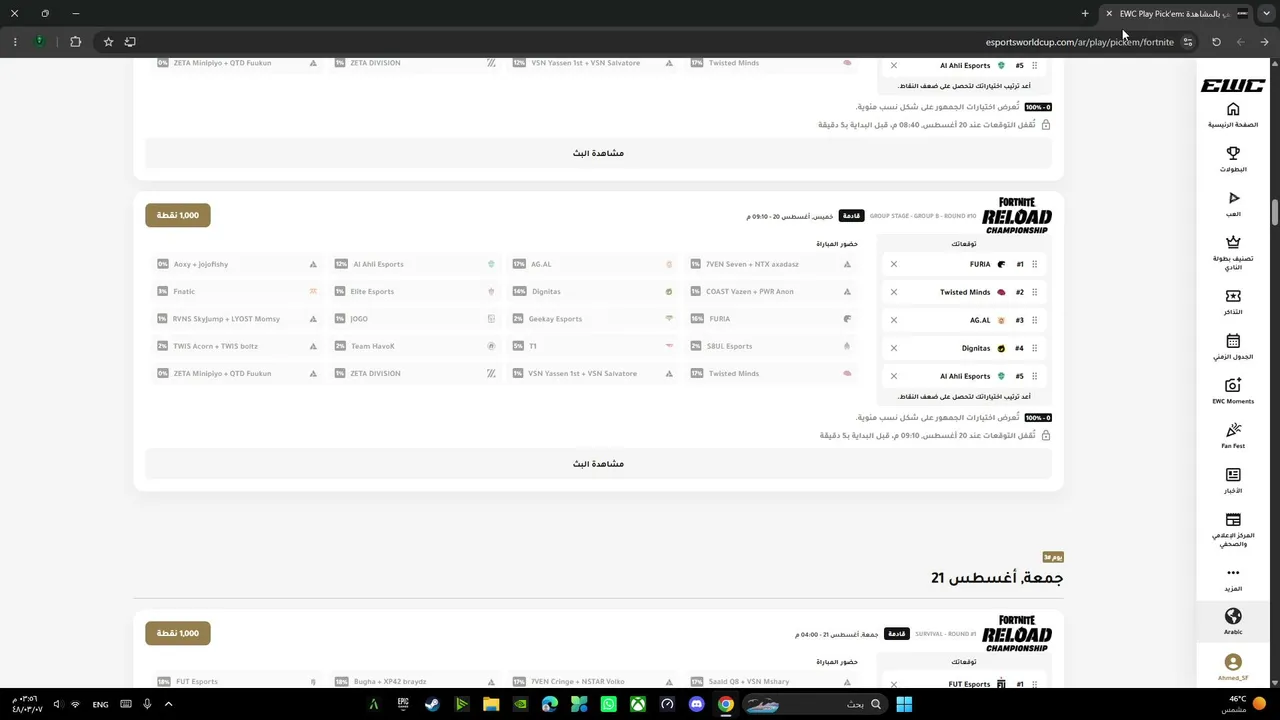Select team 7VEN Seven + NTX axadasz
Screen dimensions: 1280x720
tap(771, 264)
